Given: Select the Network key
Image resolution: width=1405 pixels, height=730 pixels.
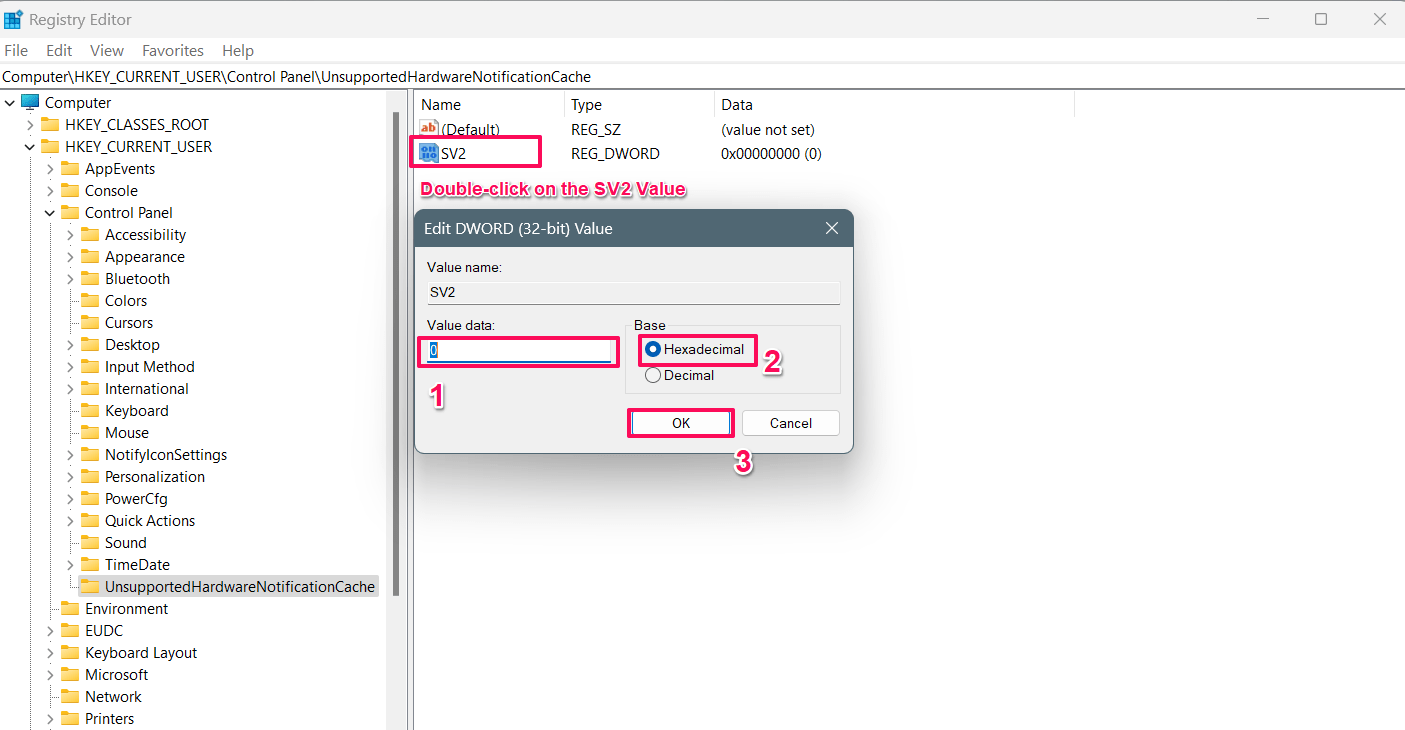Looking at the screenshot, I should pos(113,697).
